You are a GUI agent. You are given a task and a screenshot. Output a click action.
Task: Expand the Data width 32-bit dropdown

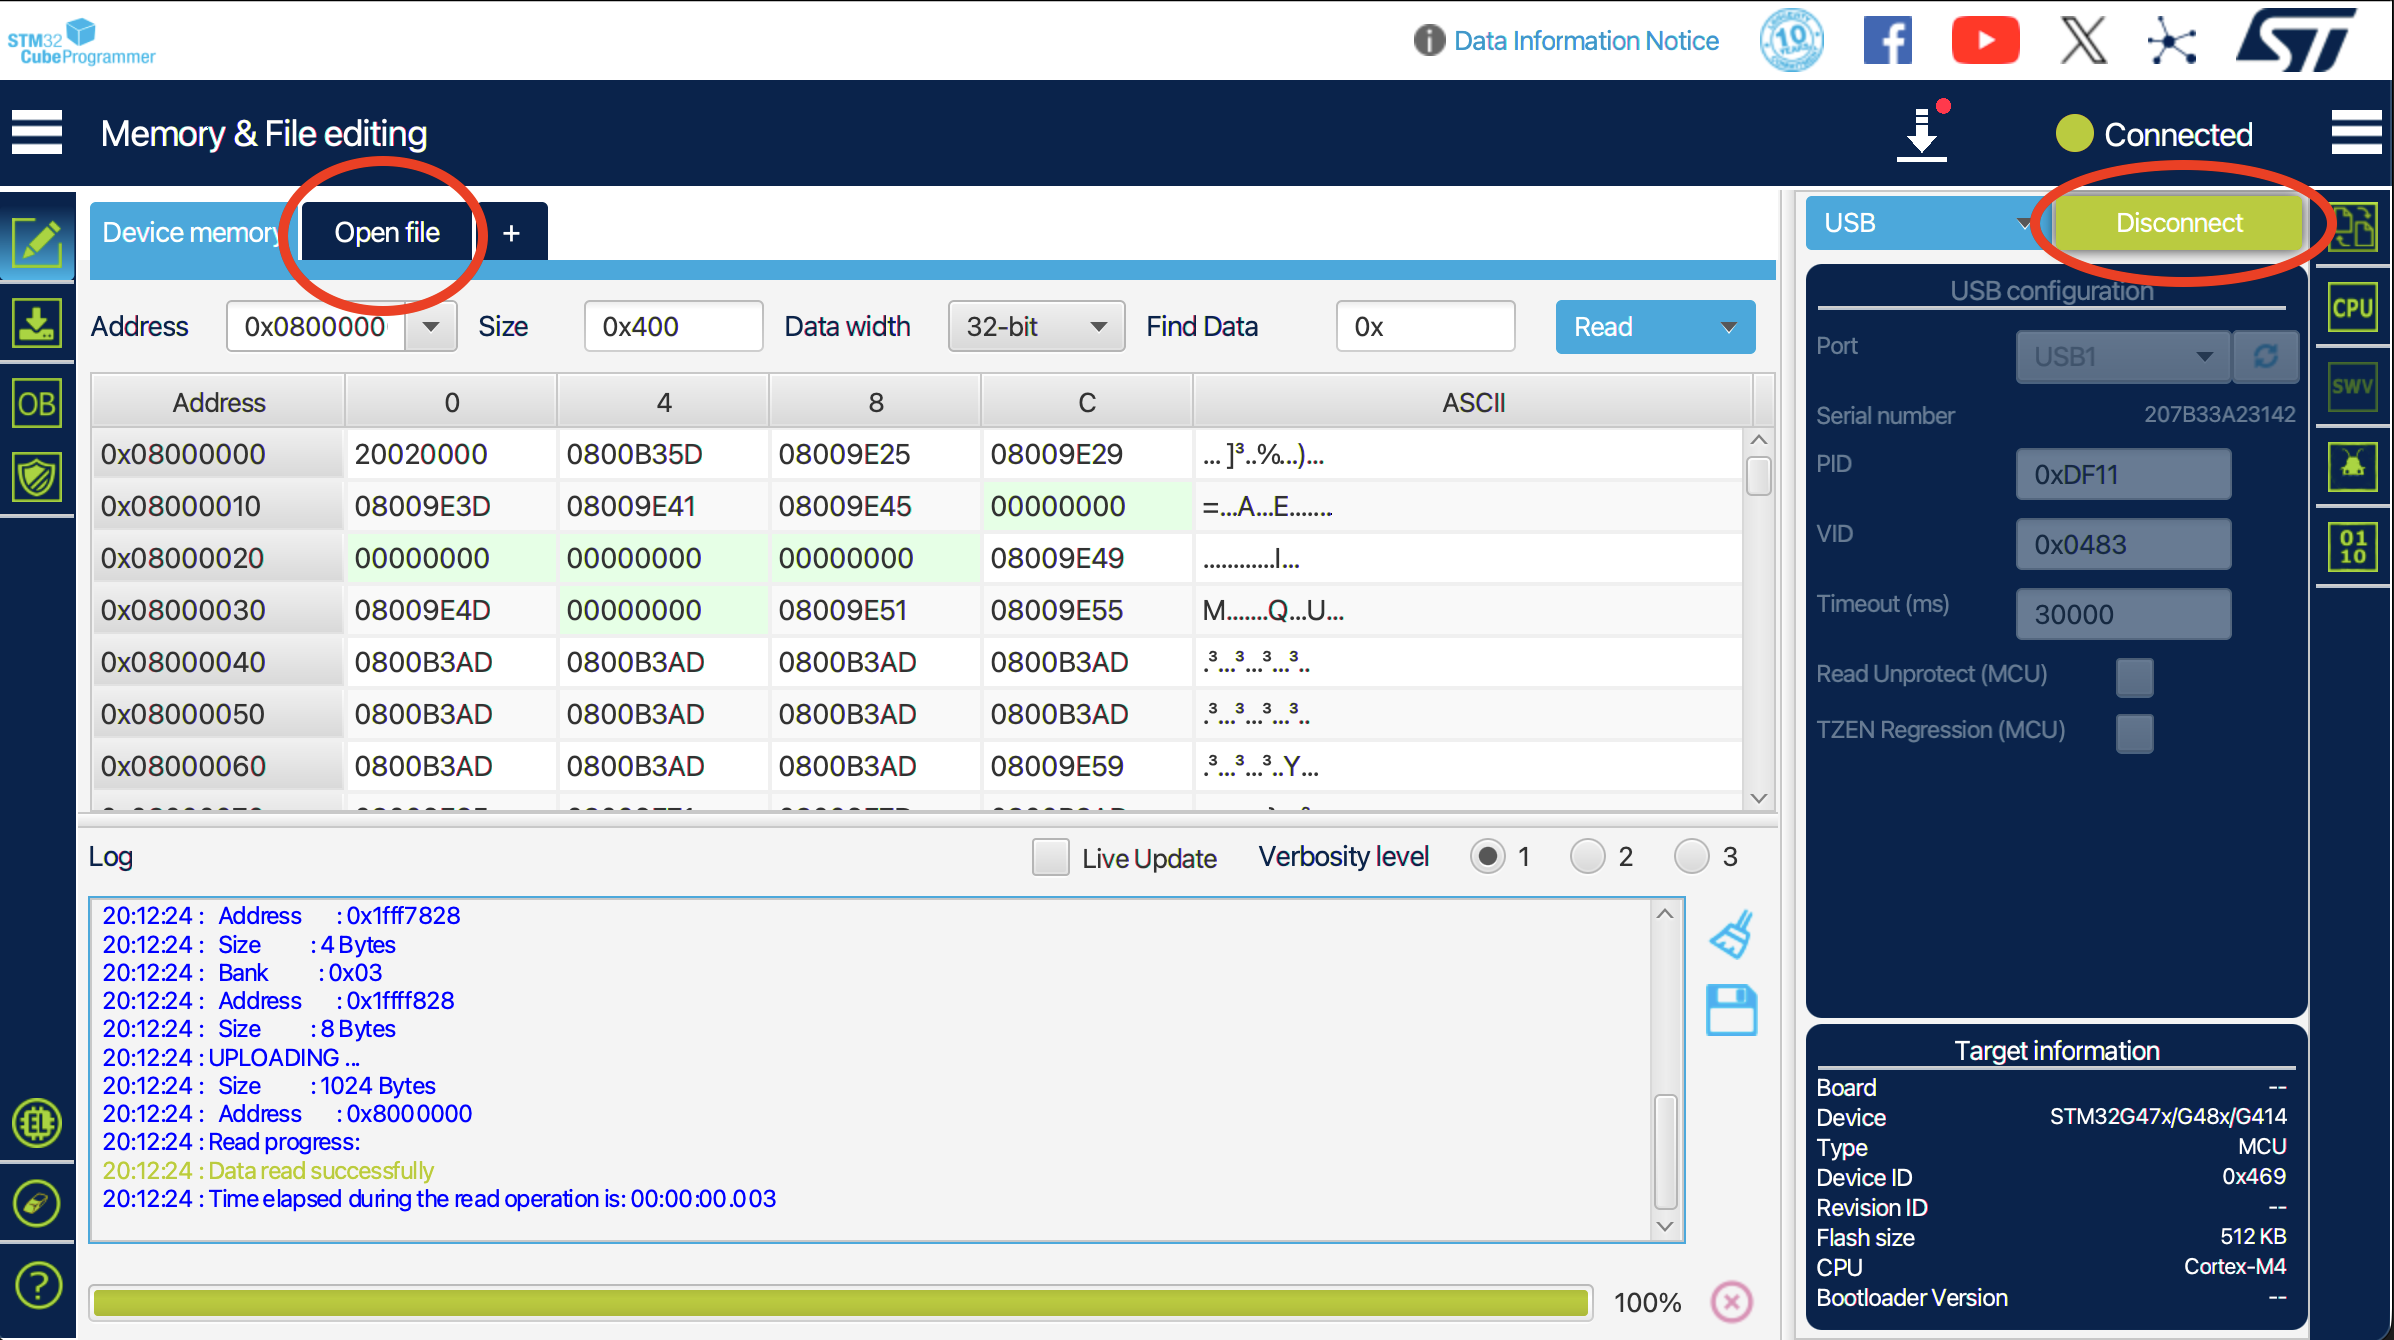tap(1036, 327)
